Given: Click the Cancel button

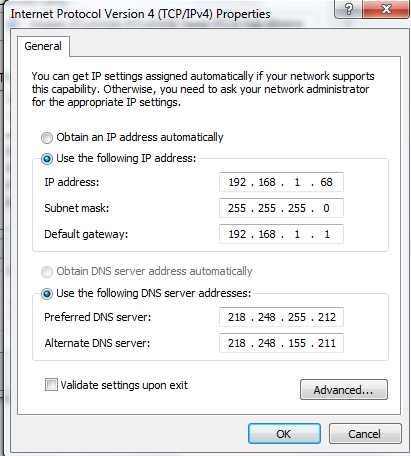Looking at the screenshot, I should pos(365,434).
